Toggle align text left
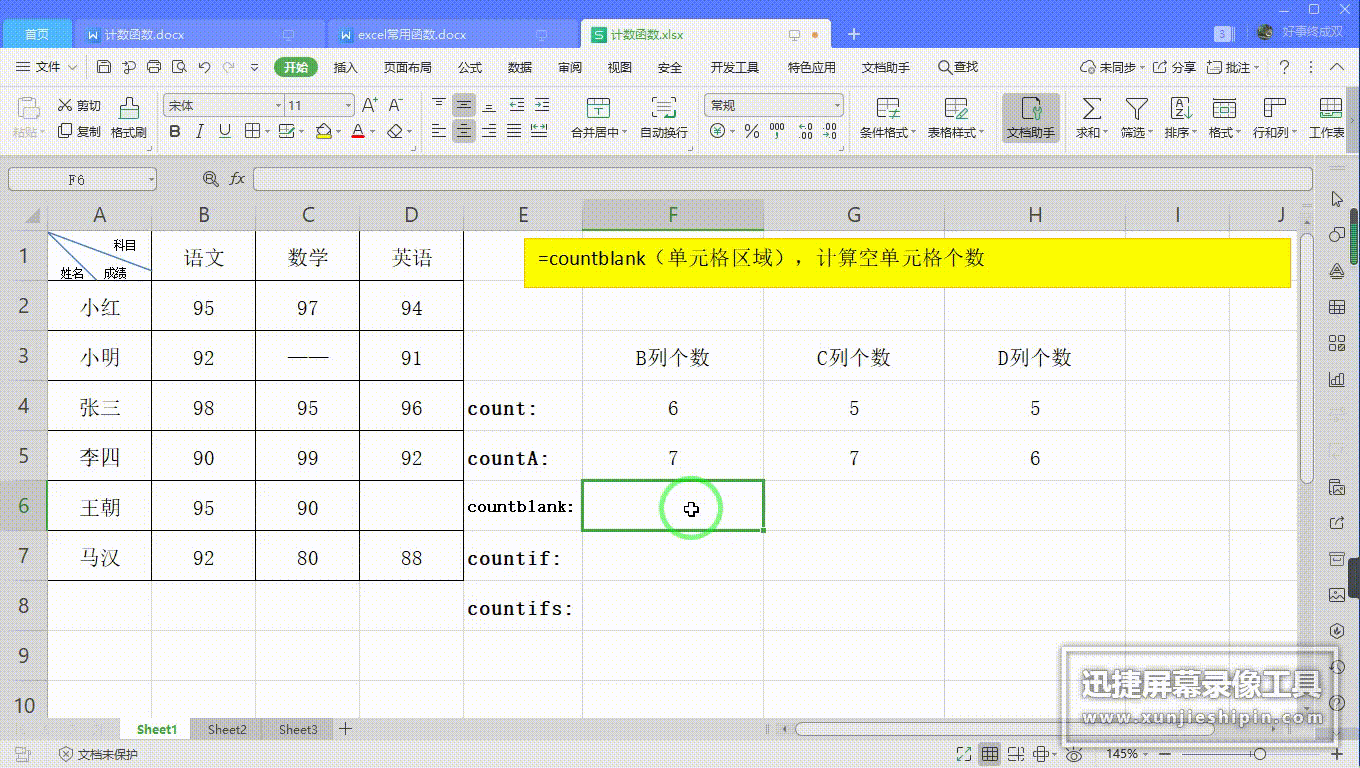The width and height of the screenshot is (1360, 768). coord(439,131)
